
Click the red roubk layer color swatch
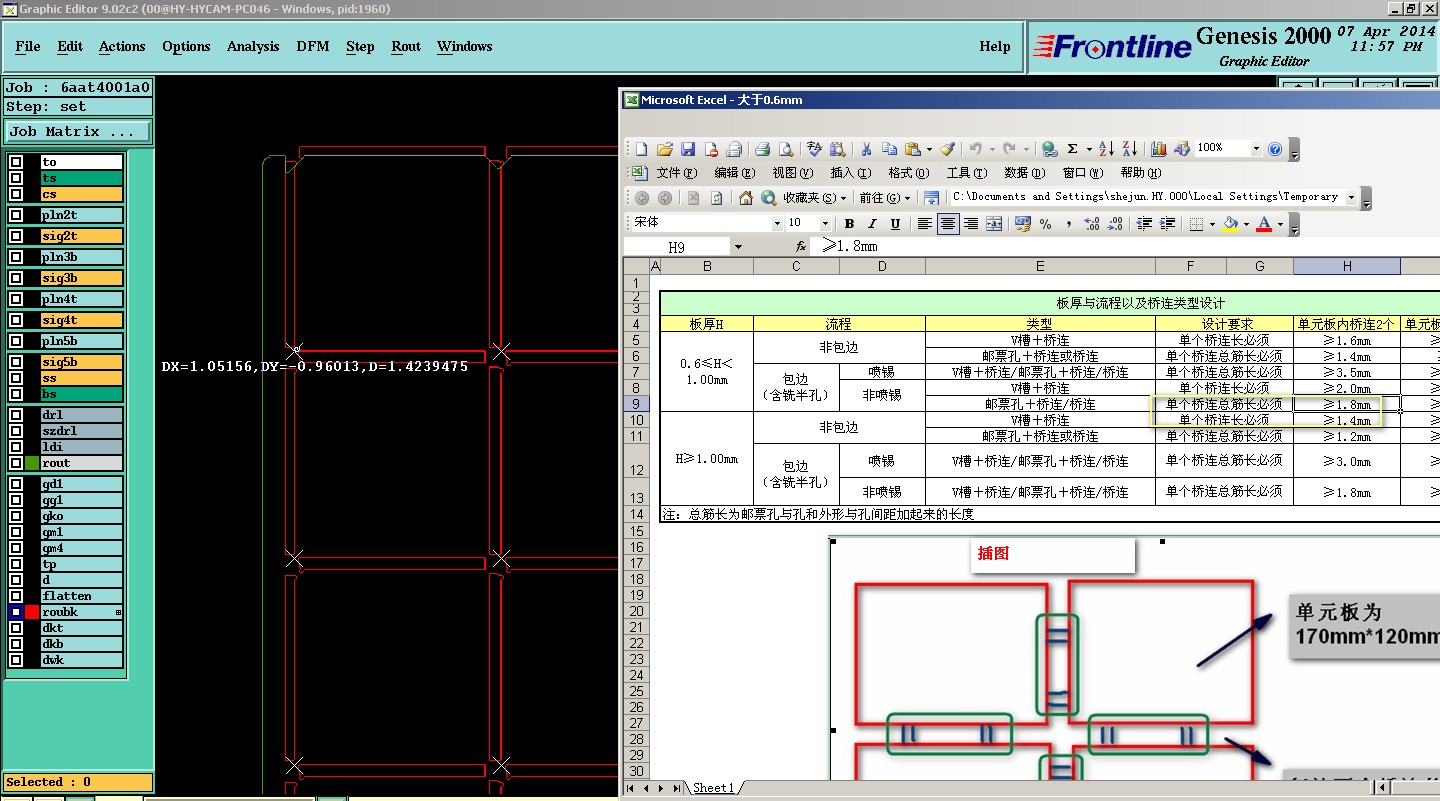click(x=32, y=612)
